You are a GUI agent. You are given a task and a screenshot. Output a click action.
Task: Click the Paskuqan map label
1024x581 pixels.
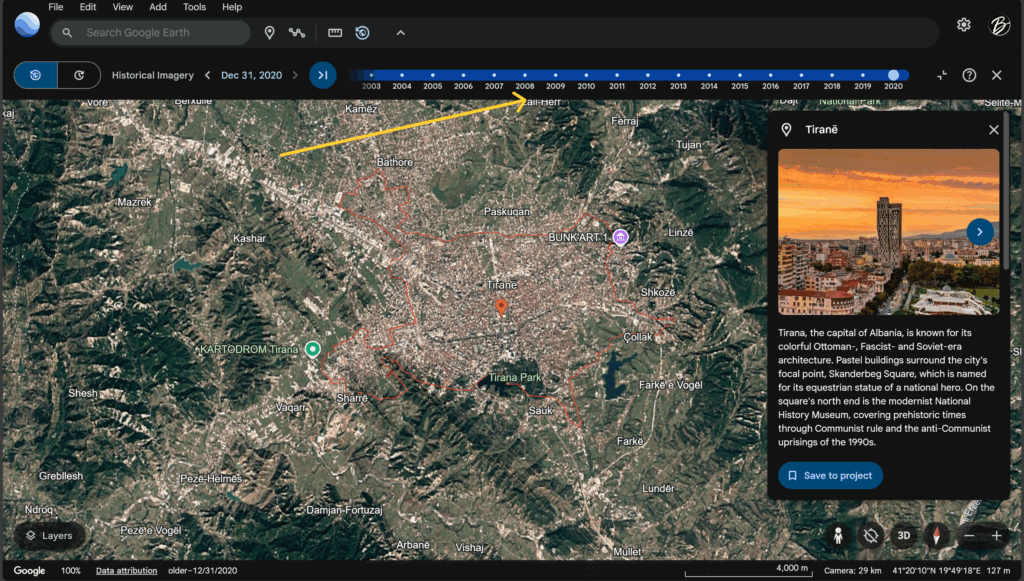(507, 212)
